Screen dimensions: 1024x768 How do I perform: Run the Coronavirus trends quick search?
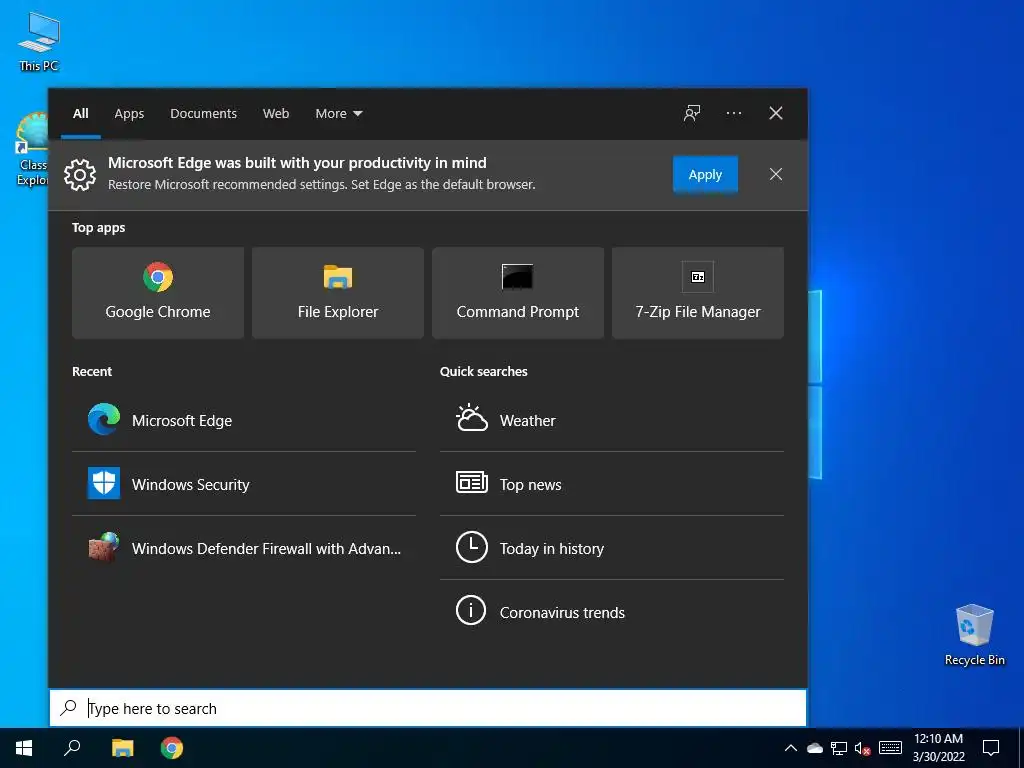click(x=612, y=612)
